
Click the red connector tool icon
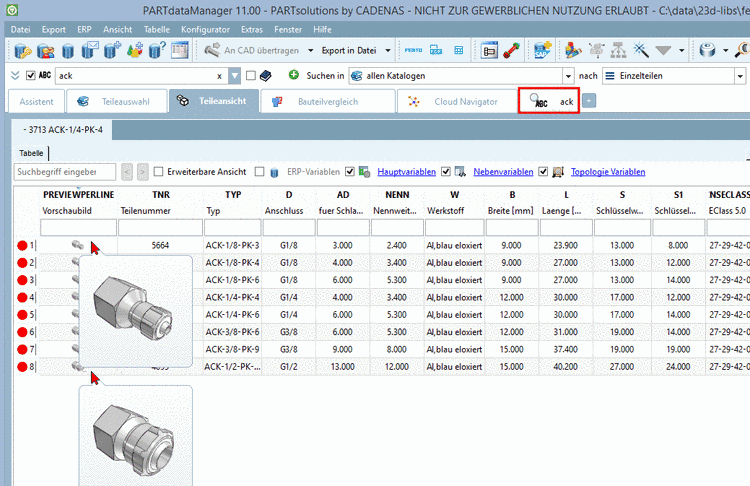click(511, 49)
